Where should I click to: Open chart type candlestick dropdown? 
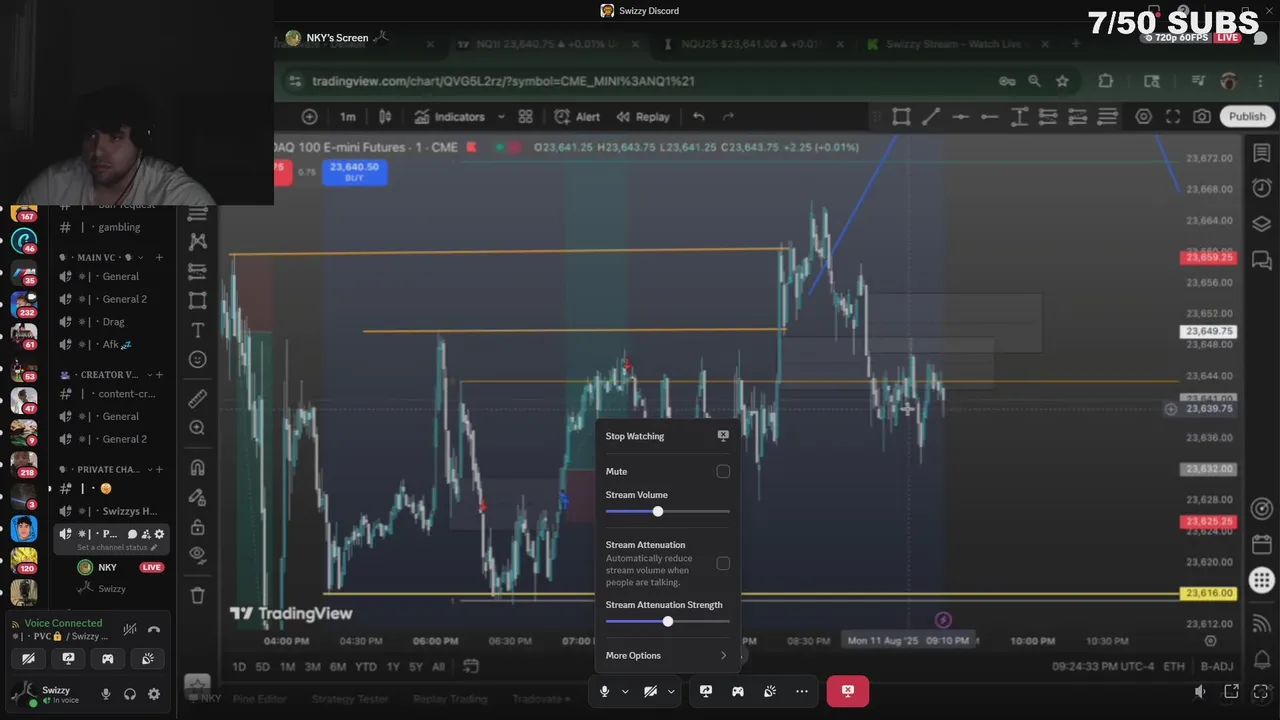[x=385, y=117]
